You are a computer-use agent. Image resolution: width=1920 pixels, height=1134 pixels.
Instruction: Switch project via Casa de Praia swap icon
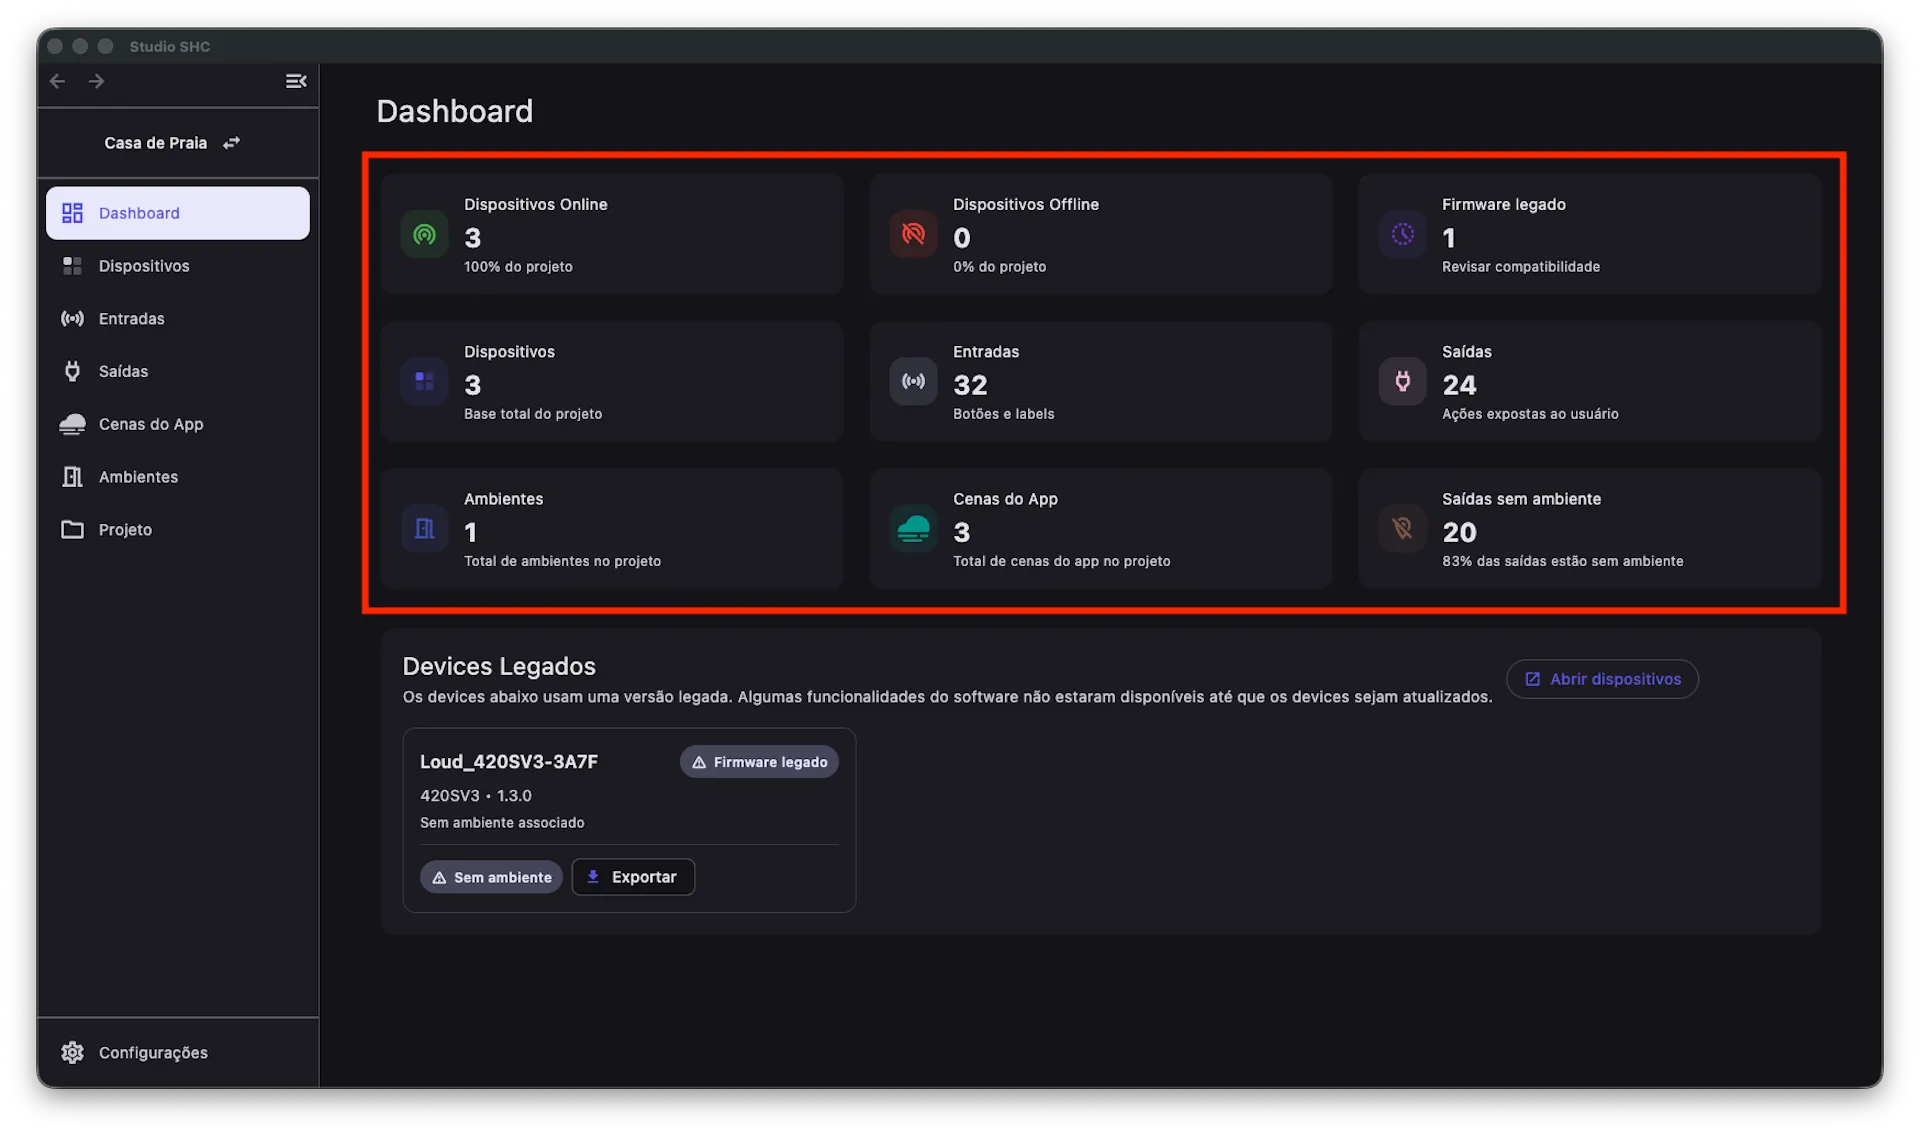coord(231,143)
